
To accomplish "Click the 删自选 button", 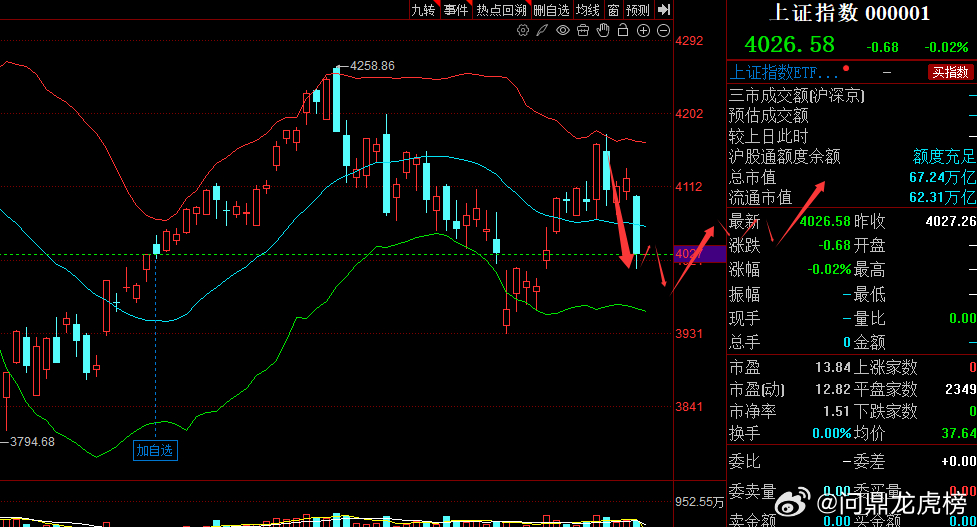I will (551, 10).
